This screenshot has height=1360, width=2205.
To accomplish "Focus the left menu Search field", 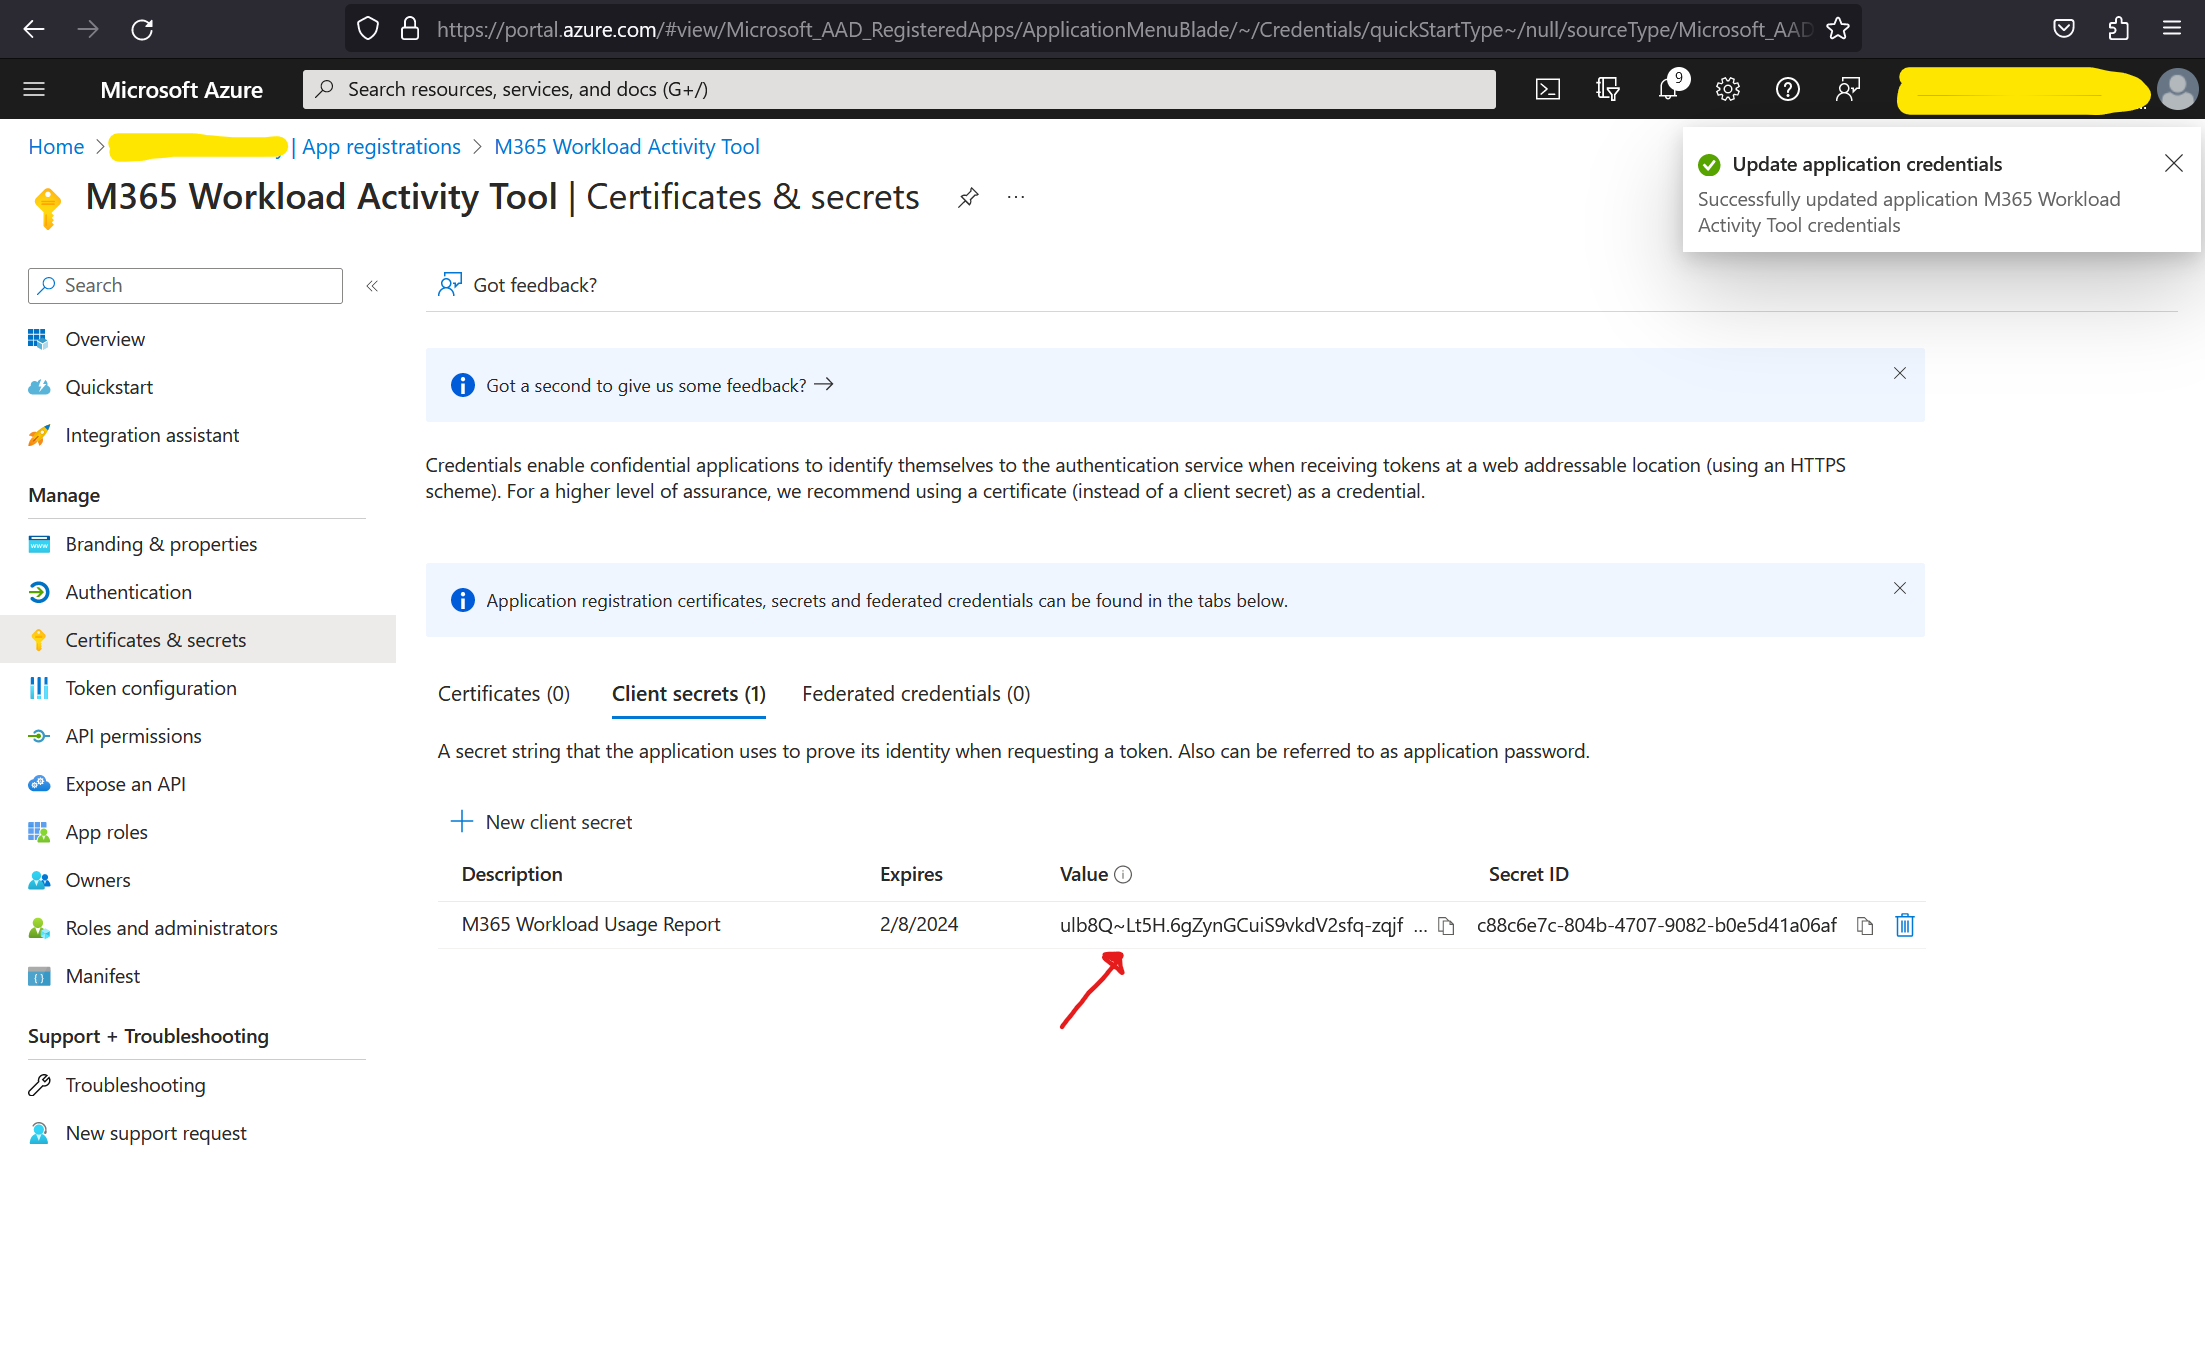I will [x=185, y=286].
